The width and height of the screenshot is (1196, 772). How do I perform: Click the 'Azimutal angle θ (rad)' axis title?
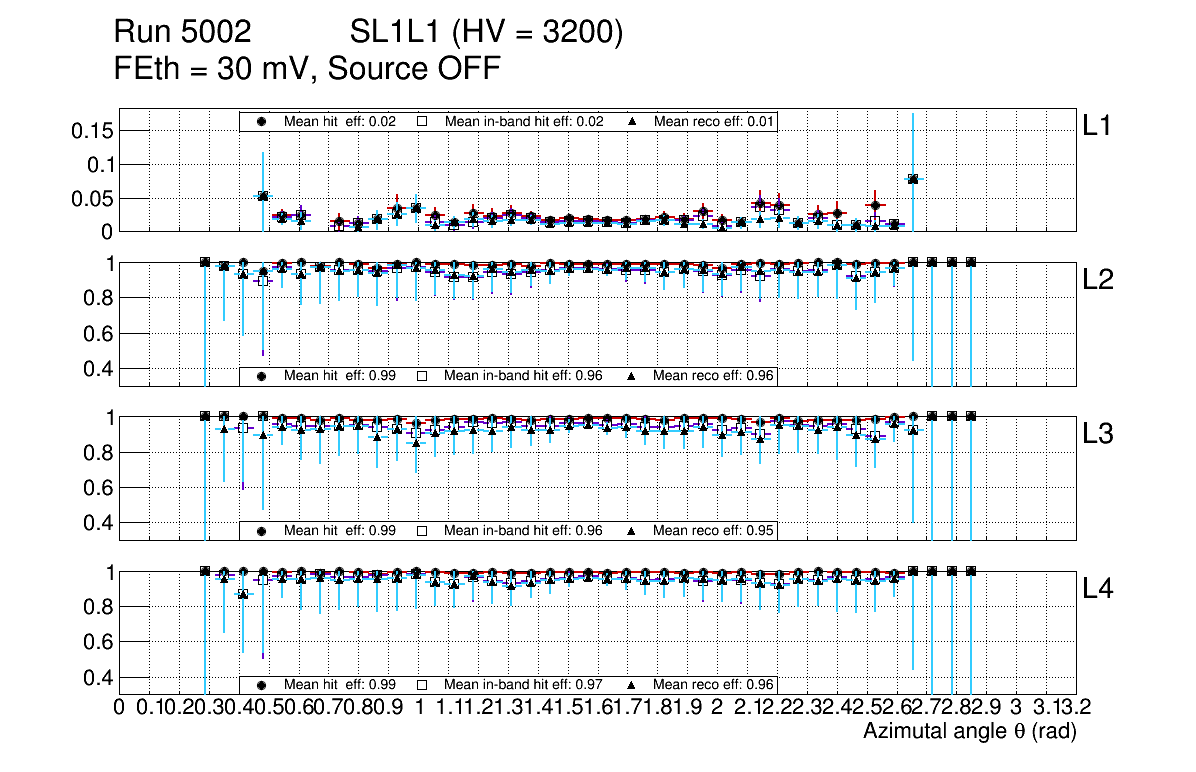click(x=969, y=732)
